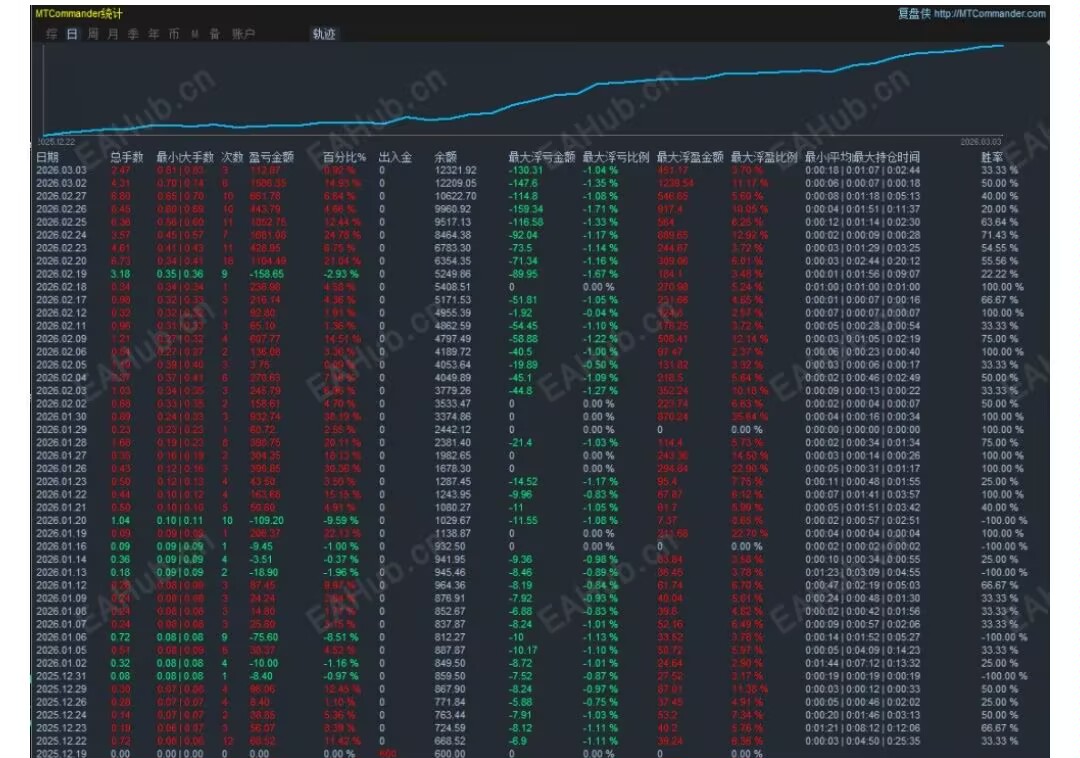Switch to the 综 summary tab
This screenshot has height=758, width=1080.
coord(52,34)
